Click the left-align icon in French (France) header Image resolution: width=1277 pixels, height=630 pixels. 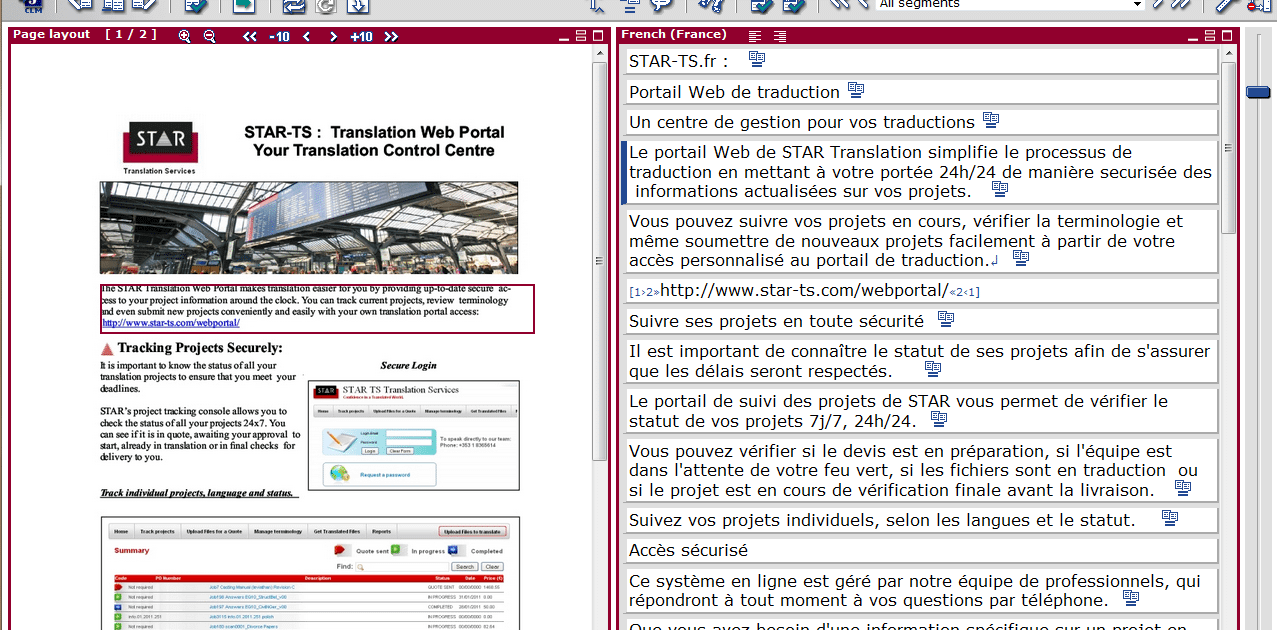click(x=755, y=36)
